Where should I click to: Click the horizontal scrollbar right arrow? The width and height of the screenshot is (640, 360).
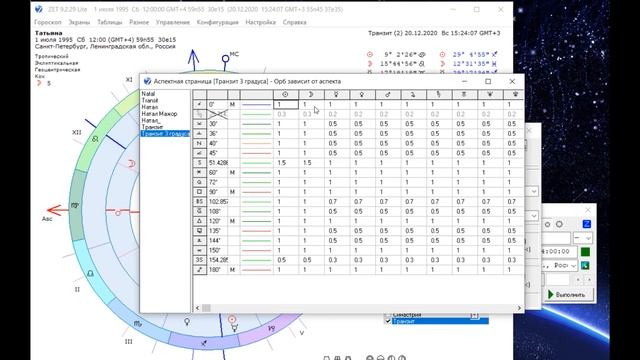(x=519, y=308)
